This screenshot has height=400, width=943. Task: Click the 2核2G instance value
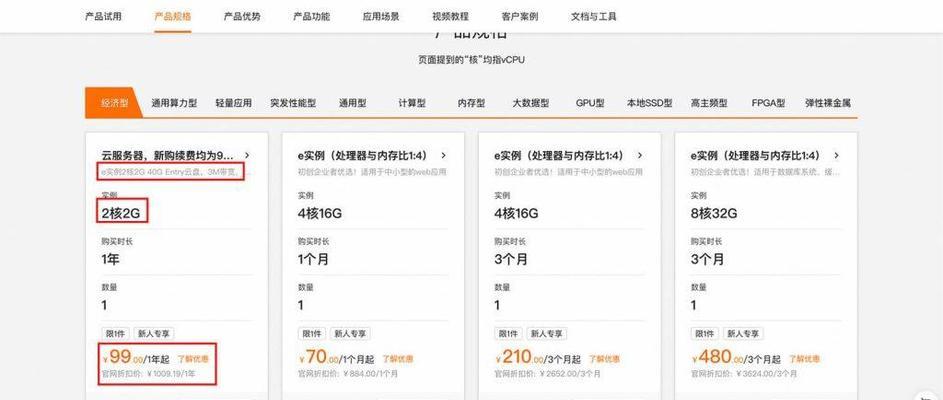[x=122, y=213]
